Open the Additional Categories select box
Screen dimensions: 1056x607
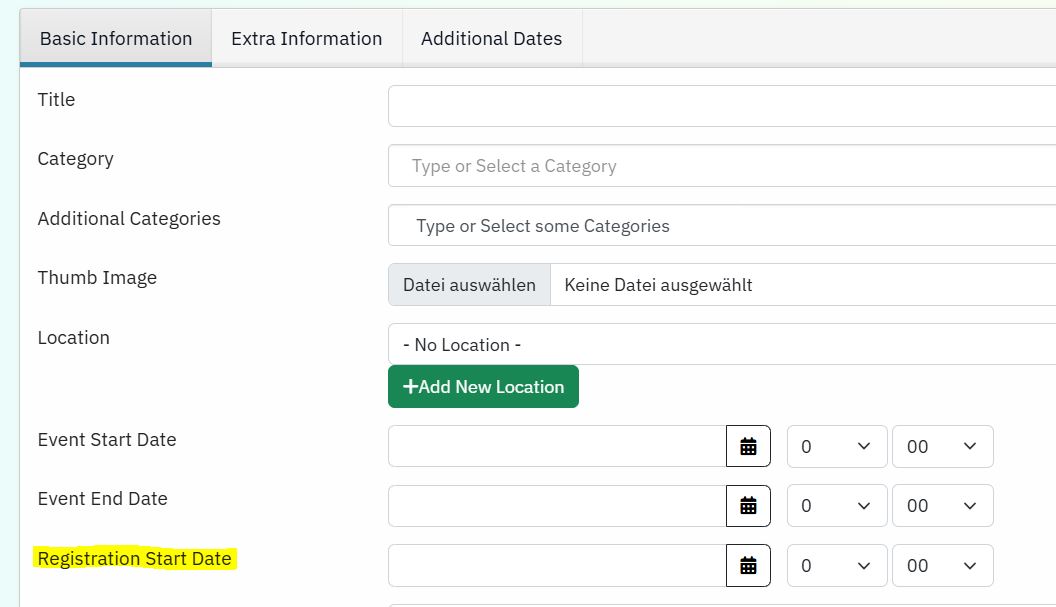(x=720, y=226)
